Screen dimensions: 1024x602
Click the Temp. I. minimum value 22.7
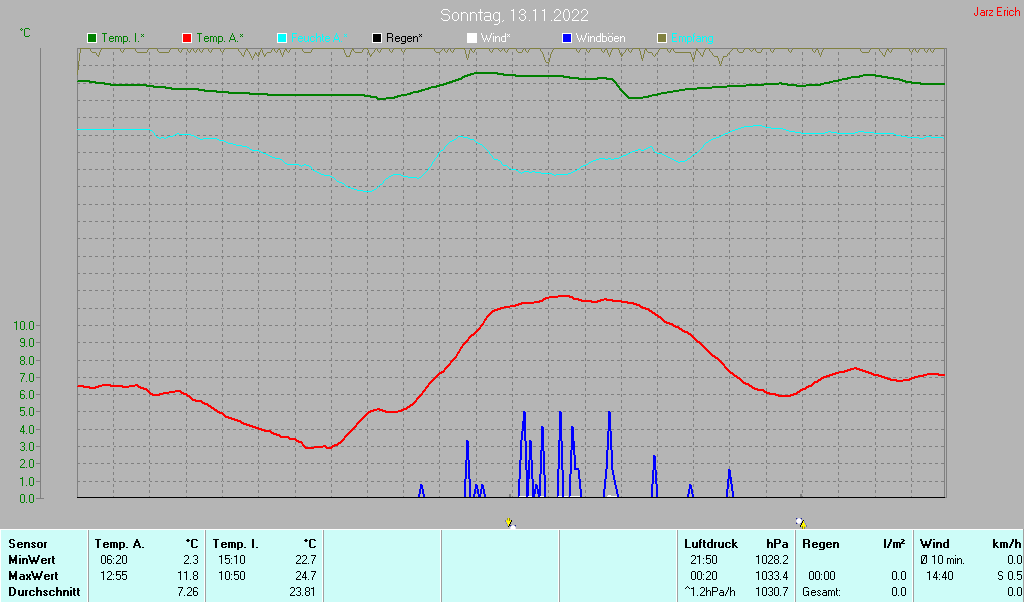tap(306, 560)
